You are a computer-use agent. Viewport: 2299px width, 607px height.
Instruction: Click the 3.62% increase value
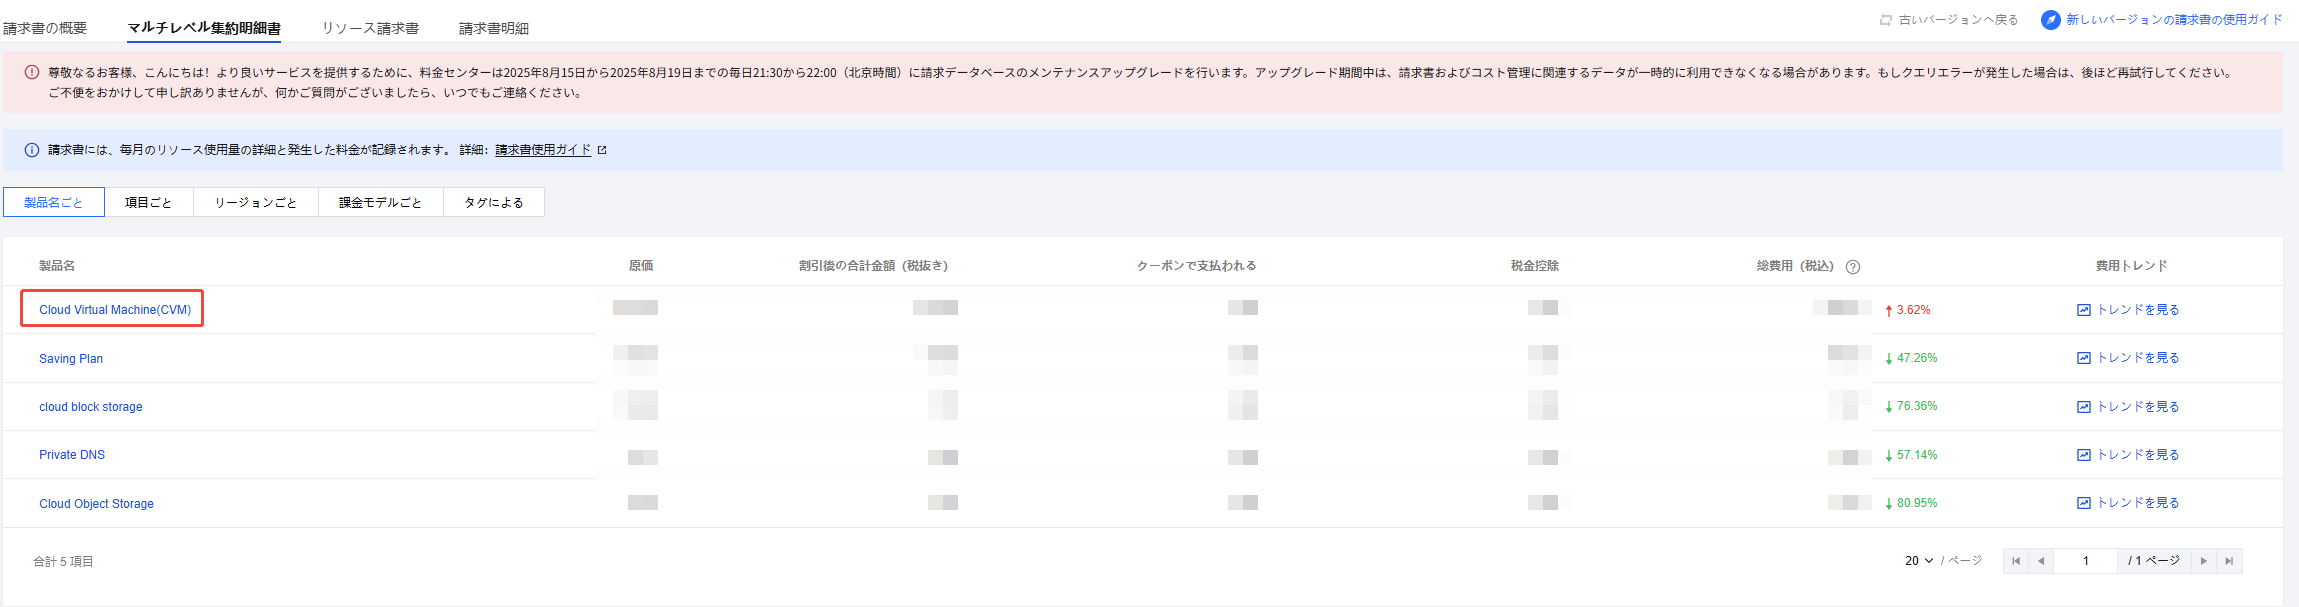pyautogui.click(x=1913, y=310)
